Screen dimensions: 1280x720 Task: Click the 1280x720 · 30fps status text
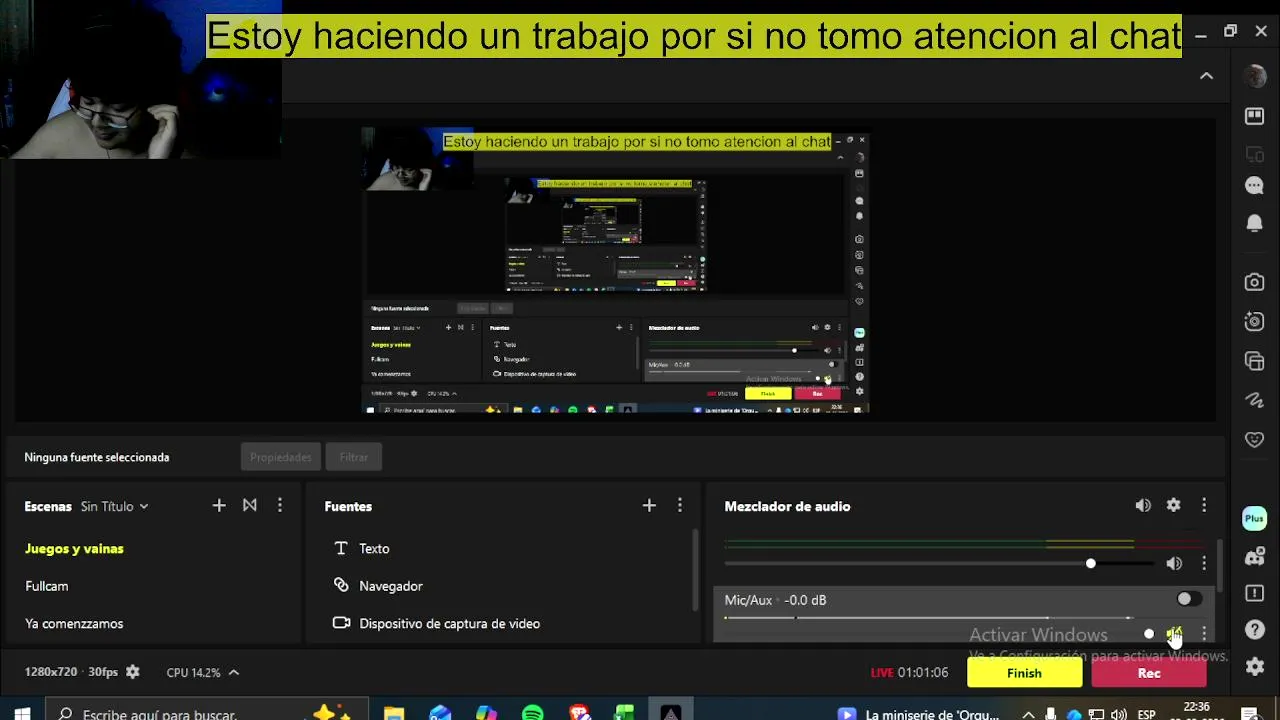pos(71,672)
